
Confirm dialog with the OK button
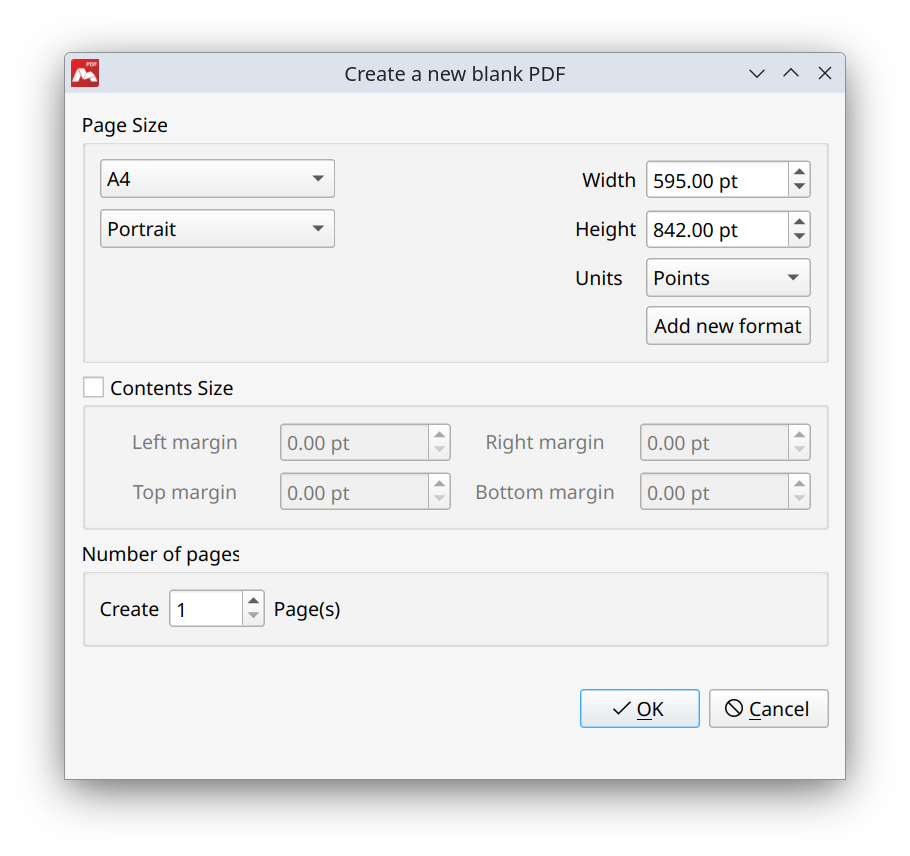click(x=640, y=708)
